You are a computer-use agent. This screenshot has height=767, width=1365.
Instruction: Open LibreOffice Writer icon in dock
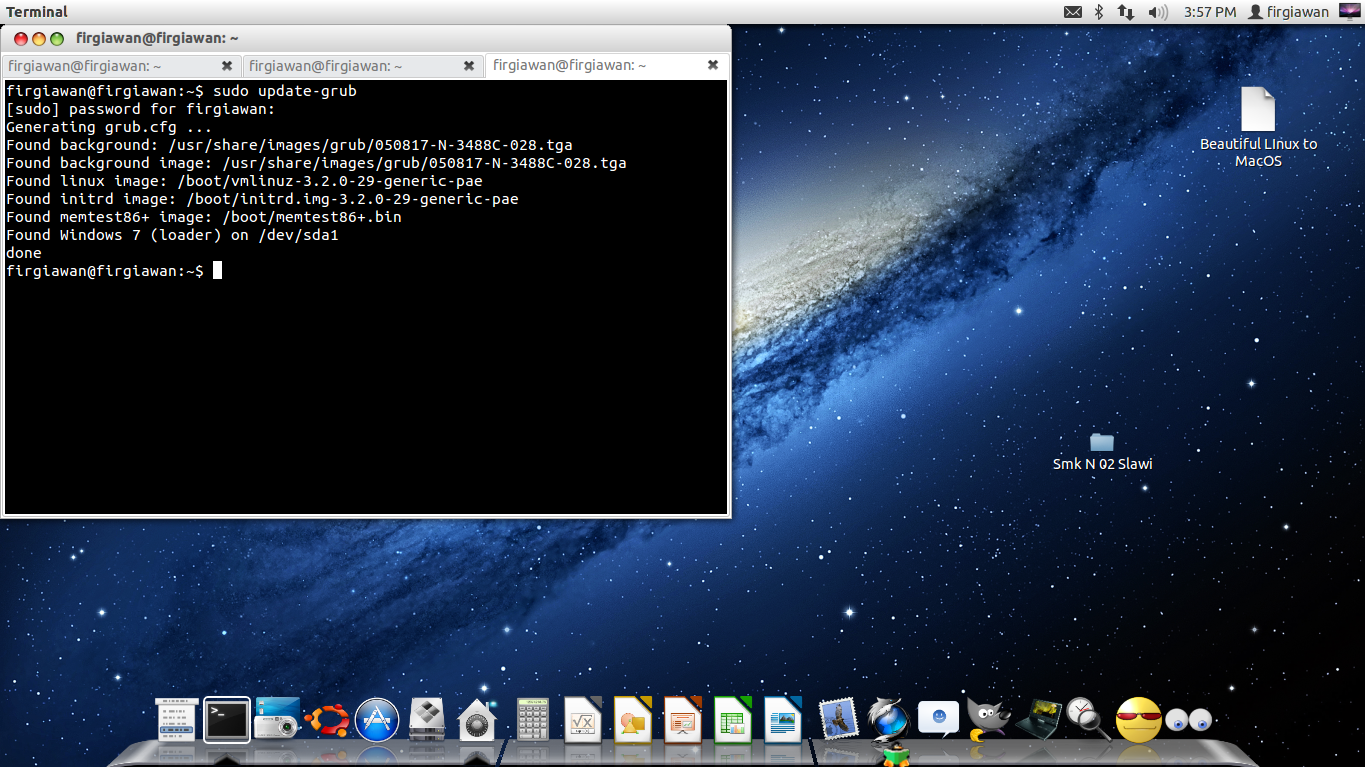pyautogui.click(x=783, y=720)
